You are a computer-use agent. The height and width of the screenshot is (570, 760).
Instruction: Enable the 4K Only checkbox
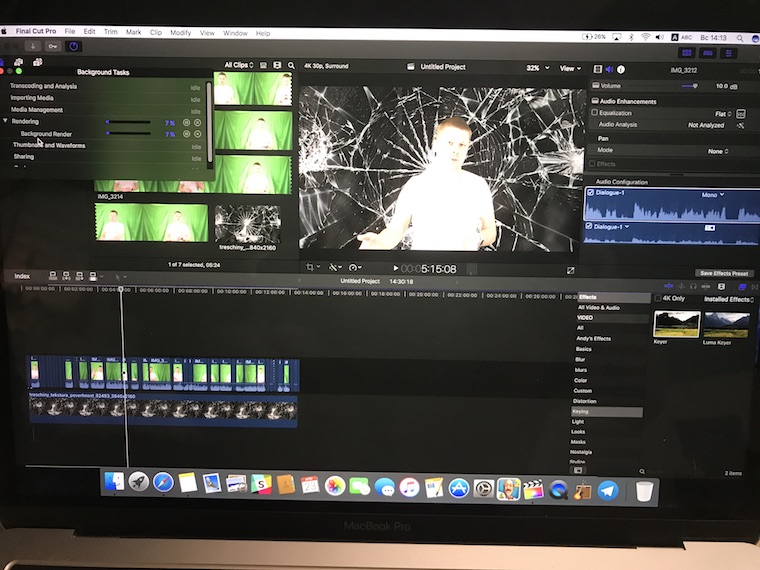658,298
